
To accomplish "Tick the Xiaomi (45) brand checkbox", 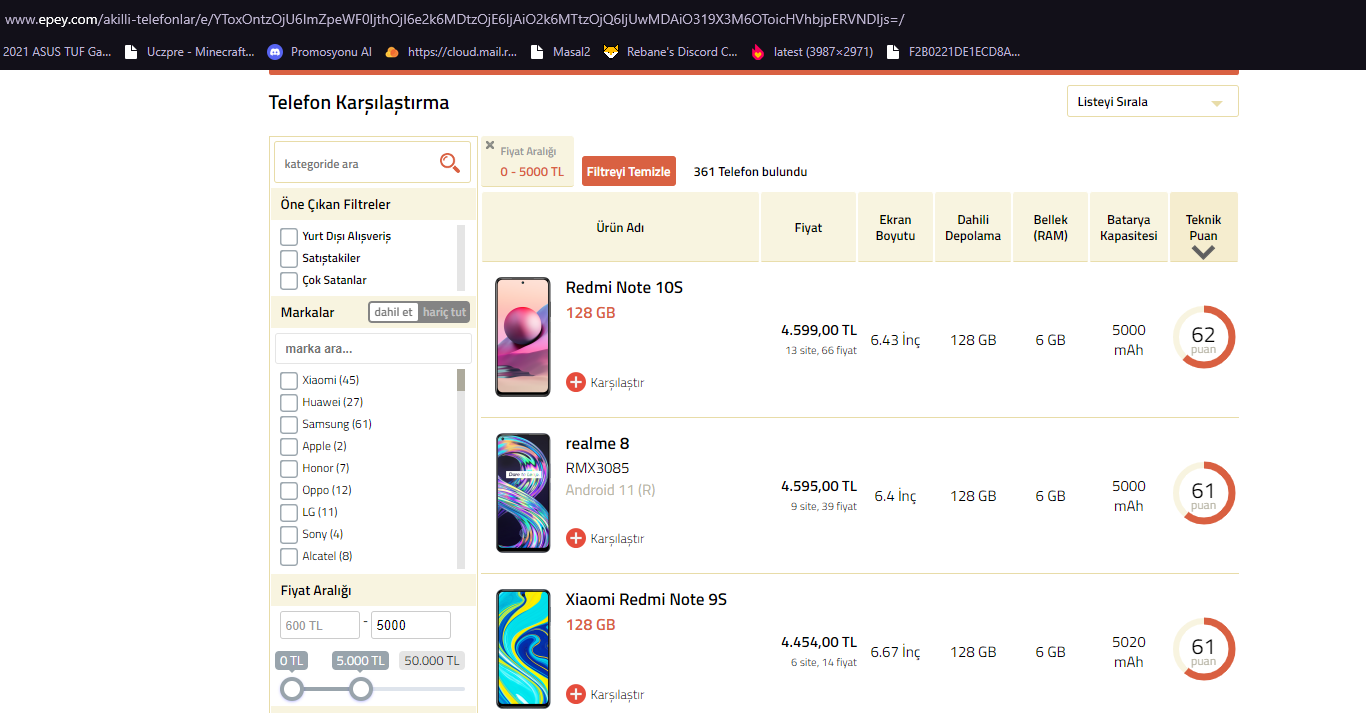I will 289,381.
